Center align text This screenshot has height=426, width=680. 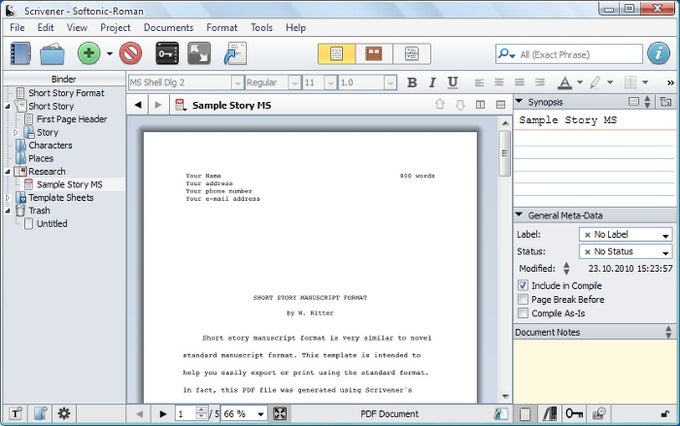(499, 82)
